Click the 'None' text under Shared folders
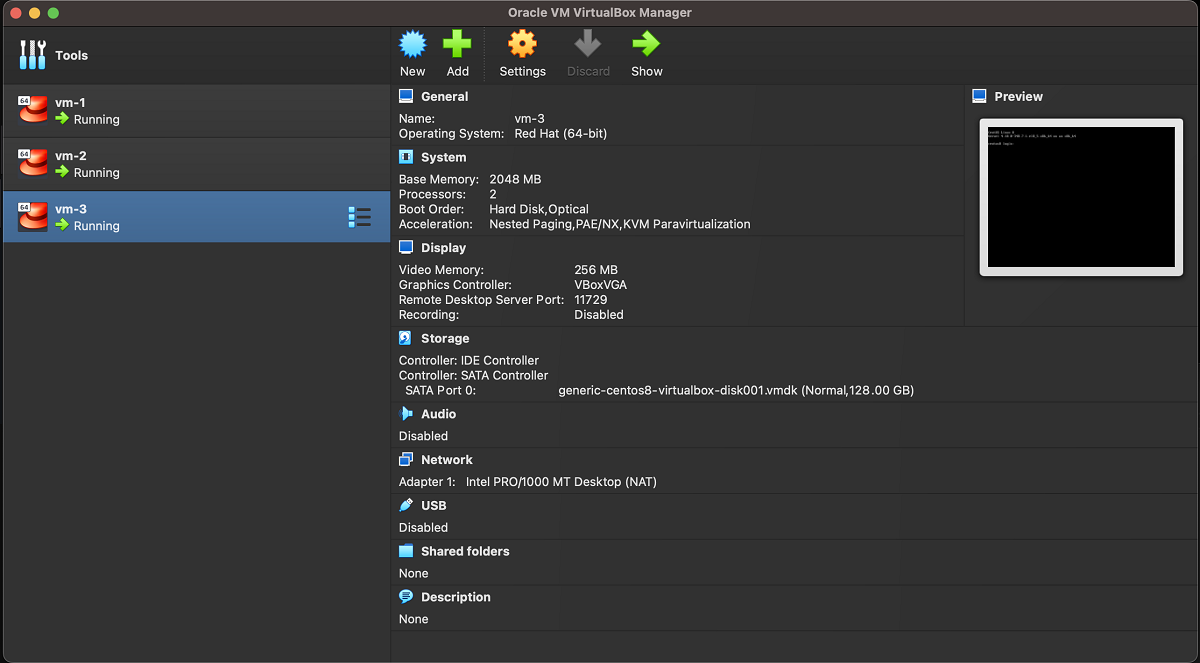This screenshot has width=1200, height=663. coord(414,573)
